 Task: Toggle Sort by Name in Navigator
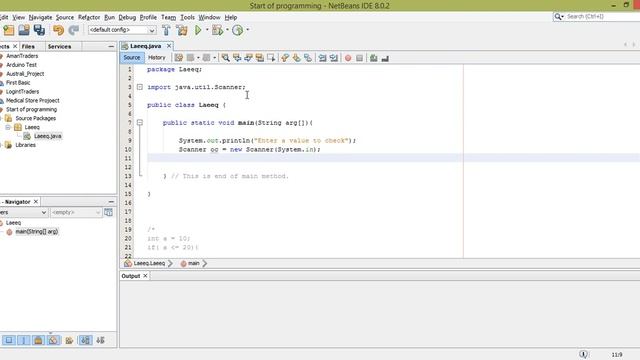click(85, 340)
